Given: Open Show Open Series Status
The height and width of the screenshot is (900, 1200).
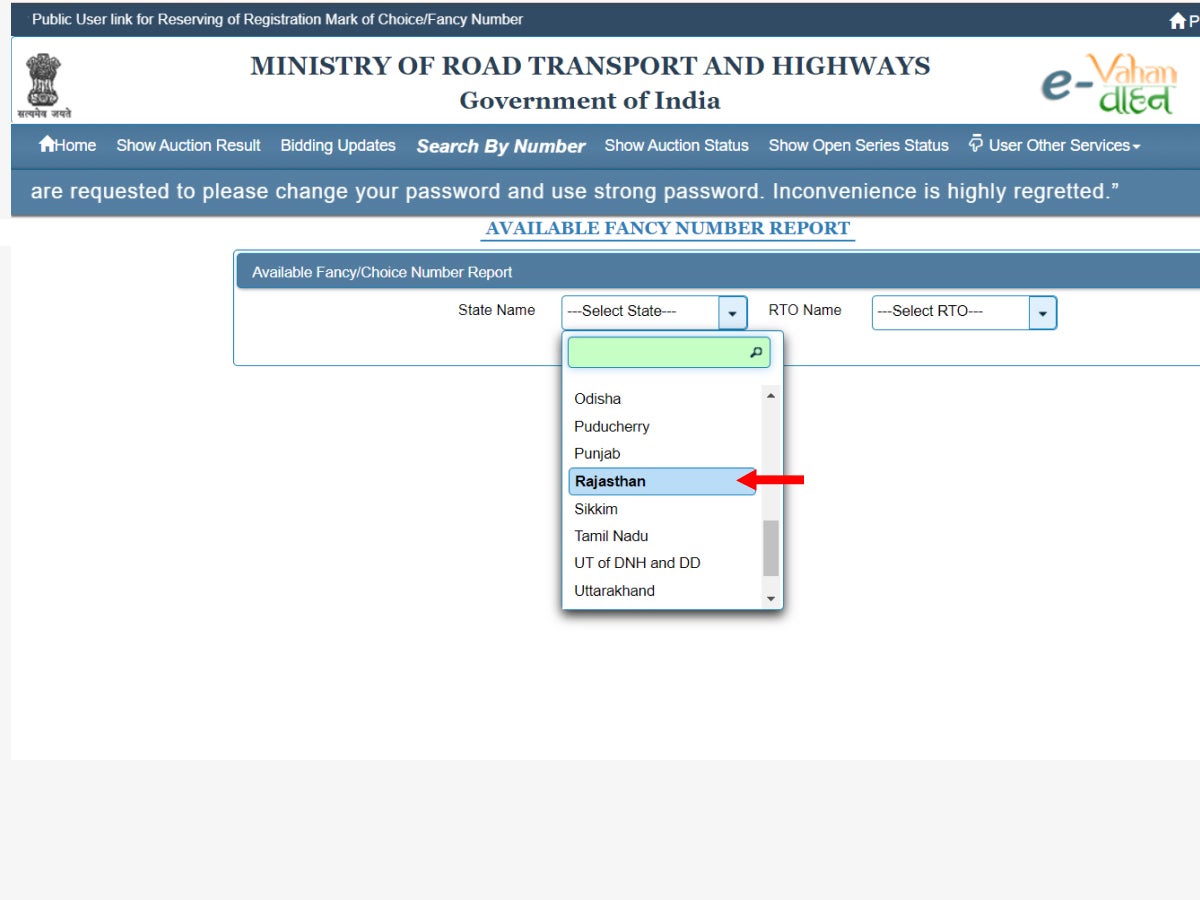Looking at the screenshot, I should tap(858, 145).
